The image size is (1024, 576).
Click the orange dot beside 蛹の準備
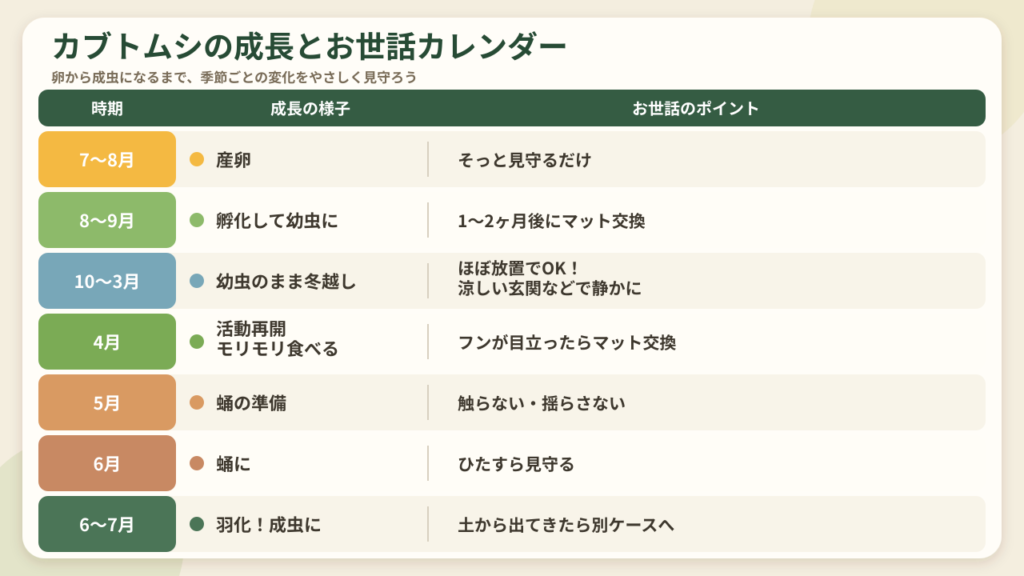197,402
